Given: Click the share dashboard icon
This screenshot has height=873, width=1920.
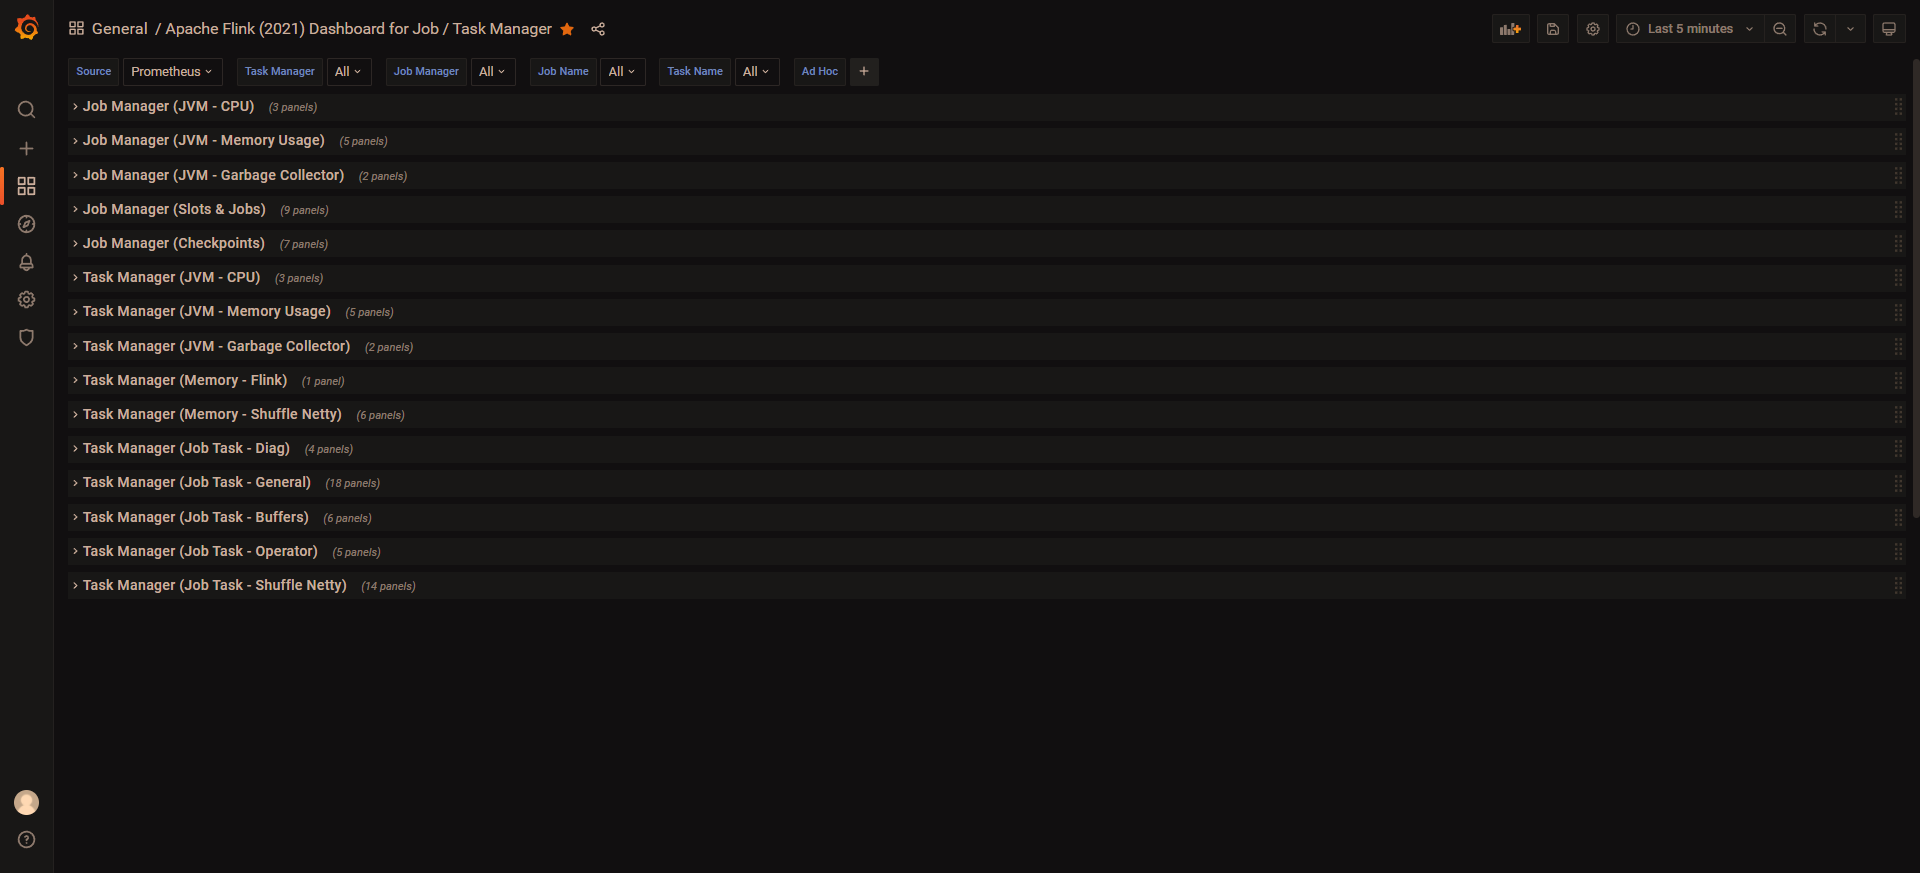Looking at the screenshot, I should 598,29.
